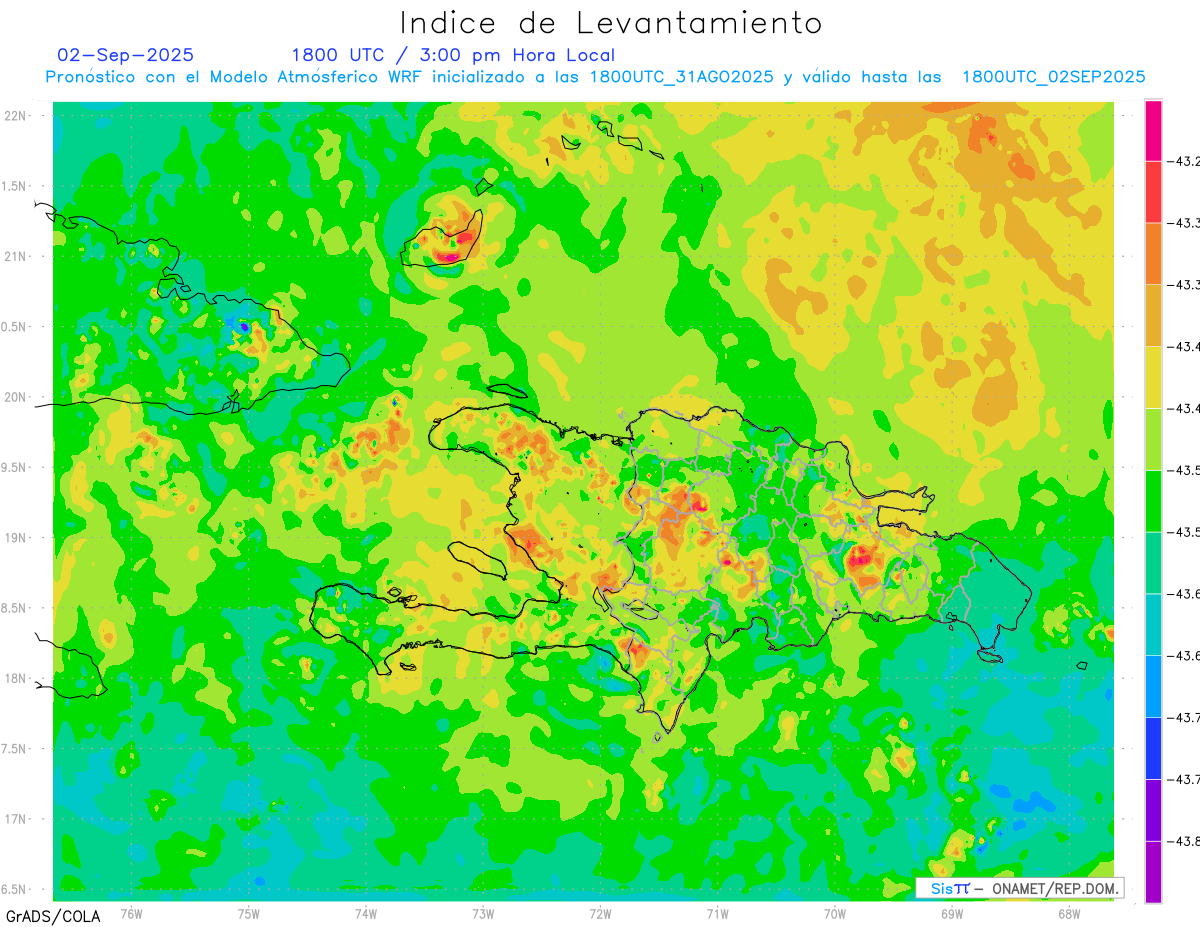Select the light blue legend swatch
Viewport: 1200px width, 927px height.
[1153, 687]
